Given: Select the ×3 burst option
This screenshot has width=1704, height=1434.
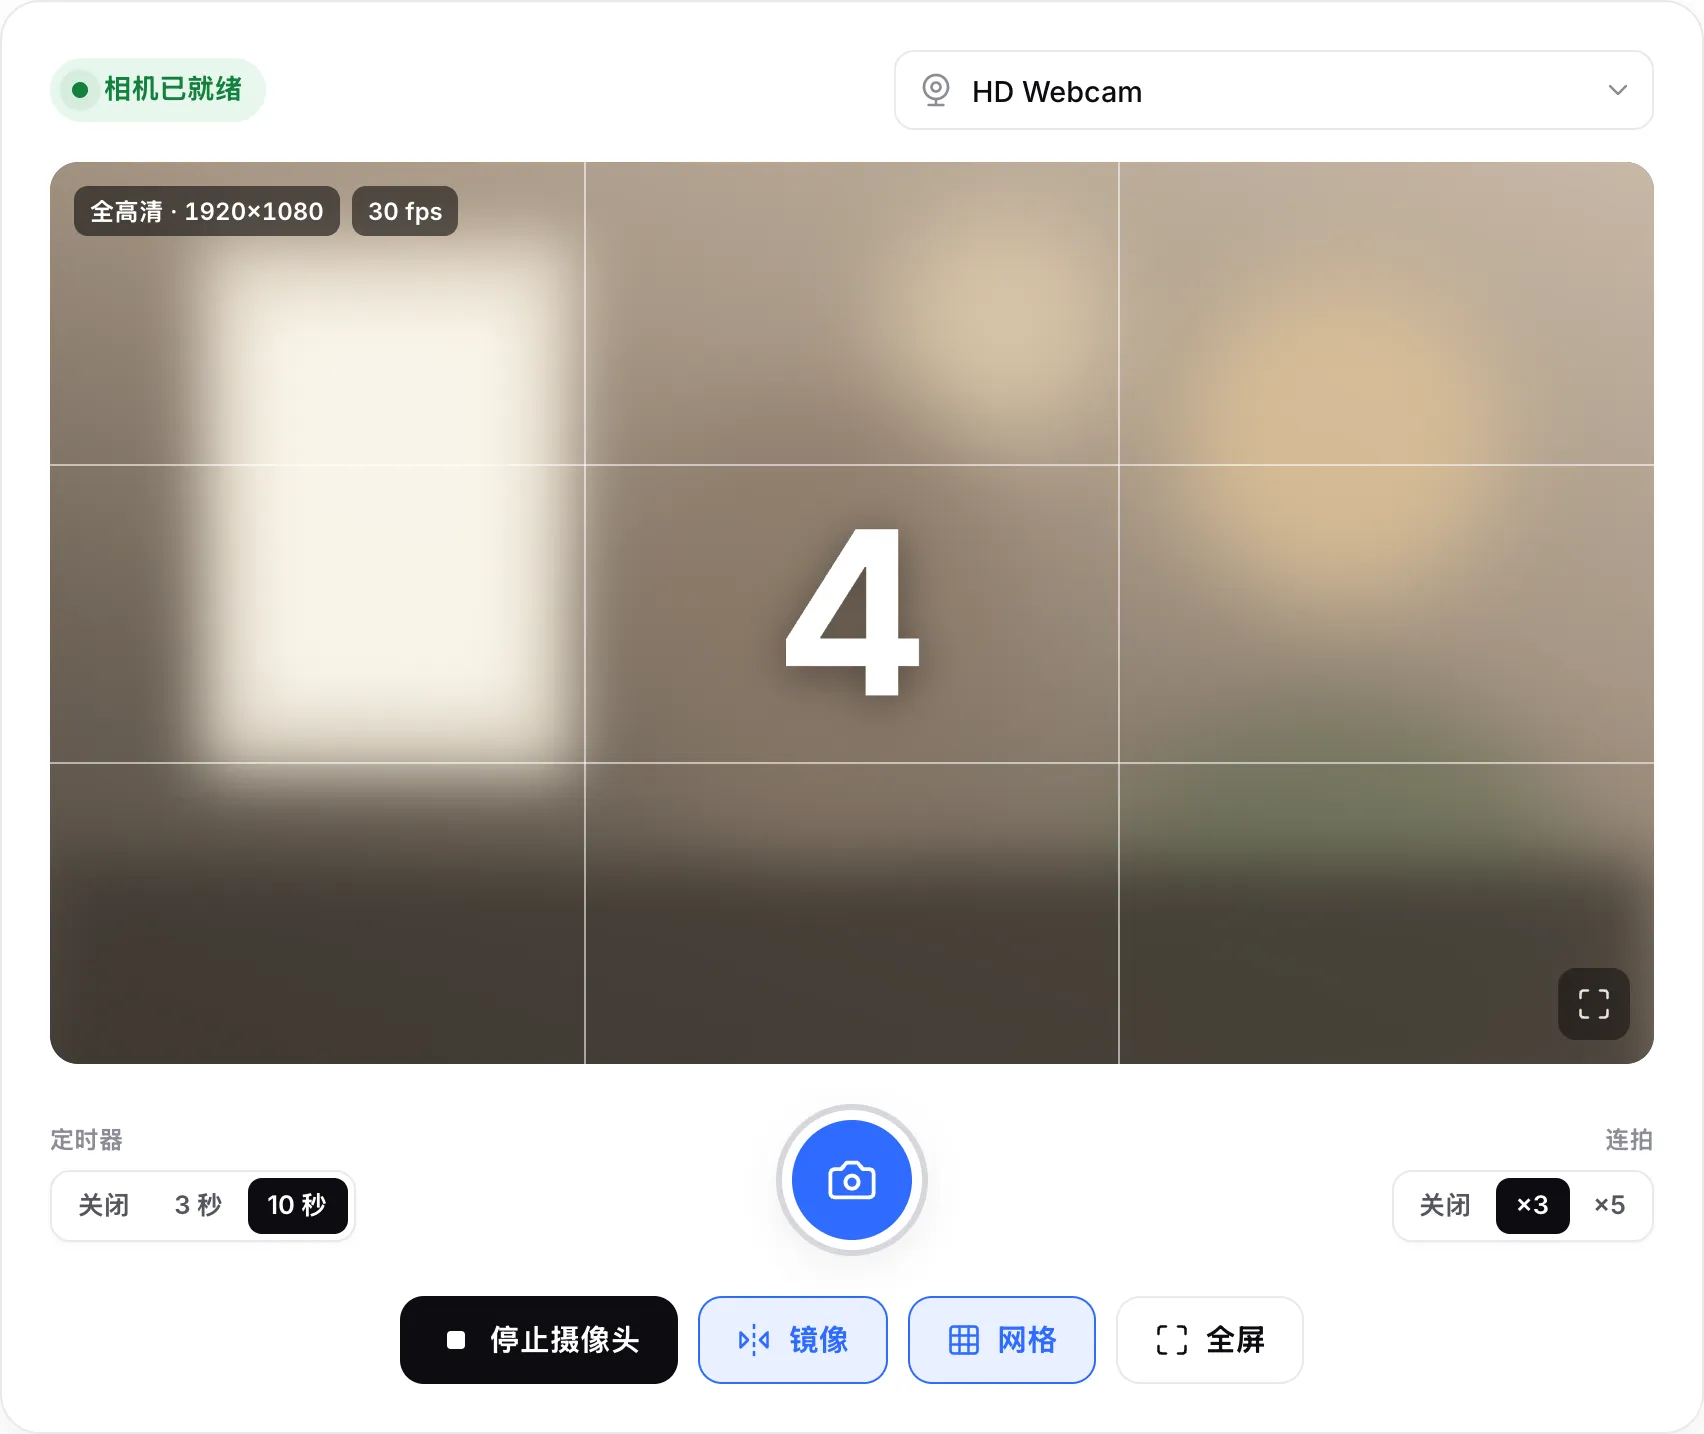Looking at the screenshot, I should coord(1532,1206).
